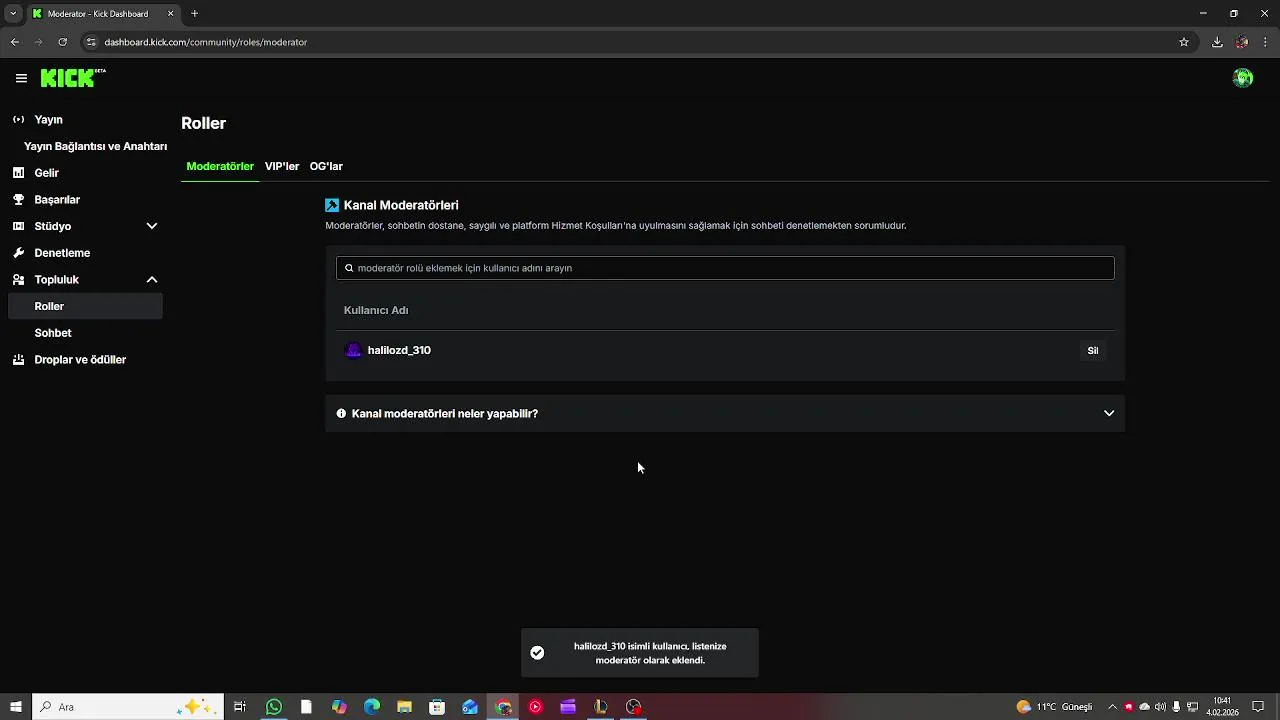Expand the Stüdyo sidebar section
The height and width of the screenshot is (720, 1280).
click(x=84, y=226)
